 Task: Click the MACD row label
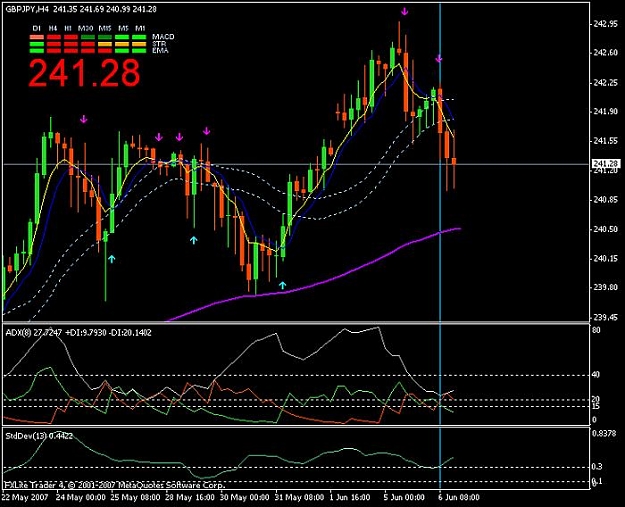163,37
